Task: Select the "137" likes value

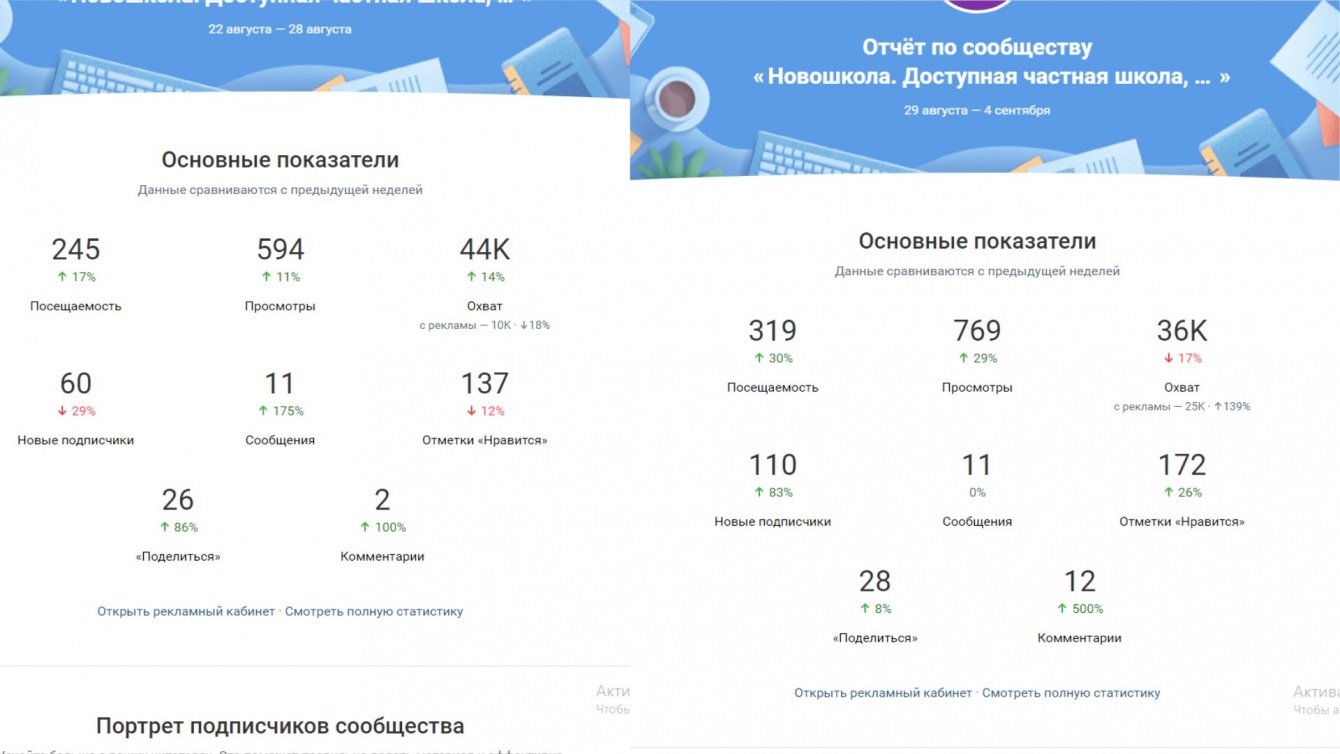Action: coord(485,383)
